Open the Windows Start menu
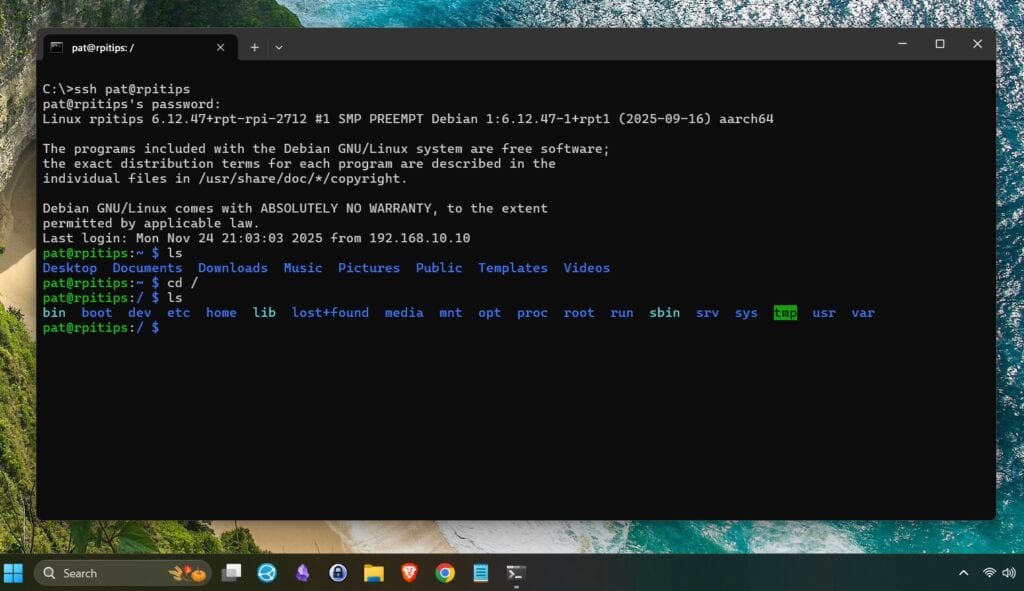This screenshot has height=591, width=1024. click(14, 573)
